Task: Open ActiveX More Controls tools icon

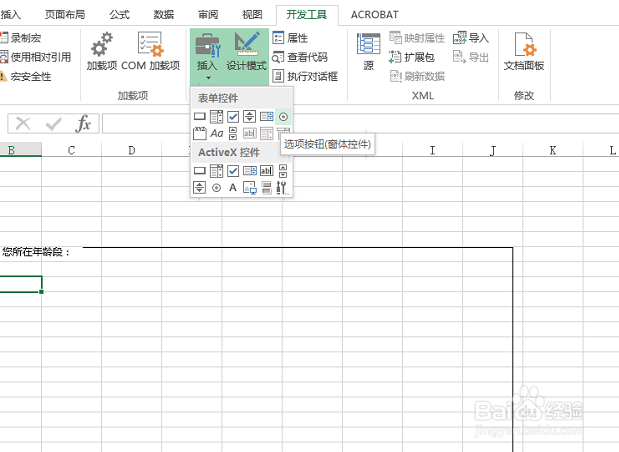Action: [x=283, y=188]
